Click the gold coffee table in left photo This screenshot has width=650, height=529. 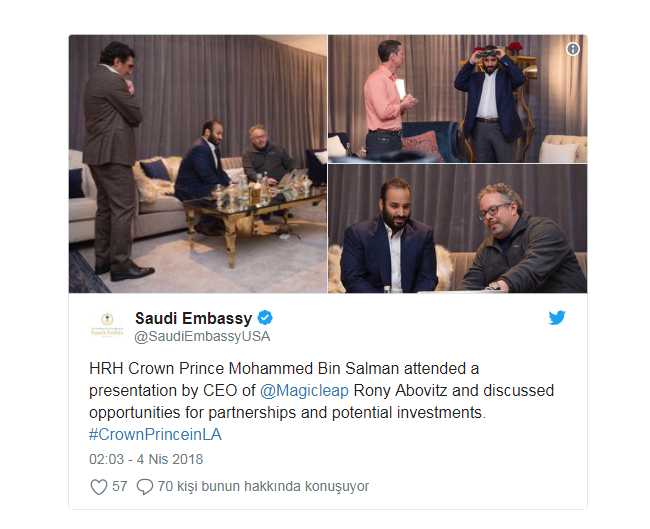249,216
